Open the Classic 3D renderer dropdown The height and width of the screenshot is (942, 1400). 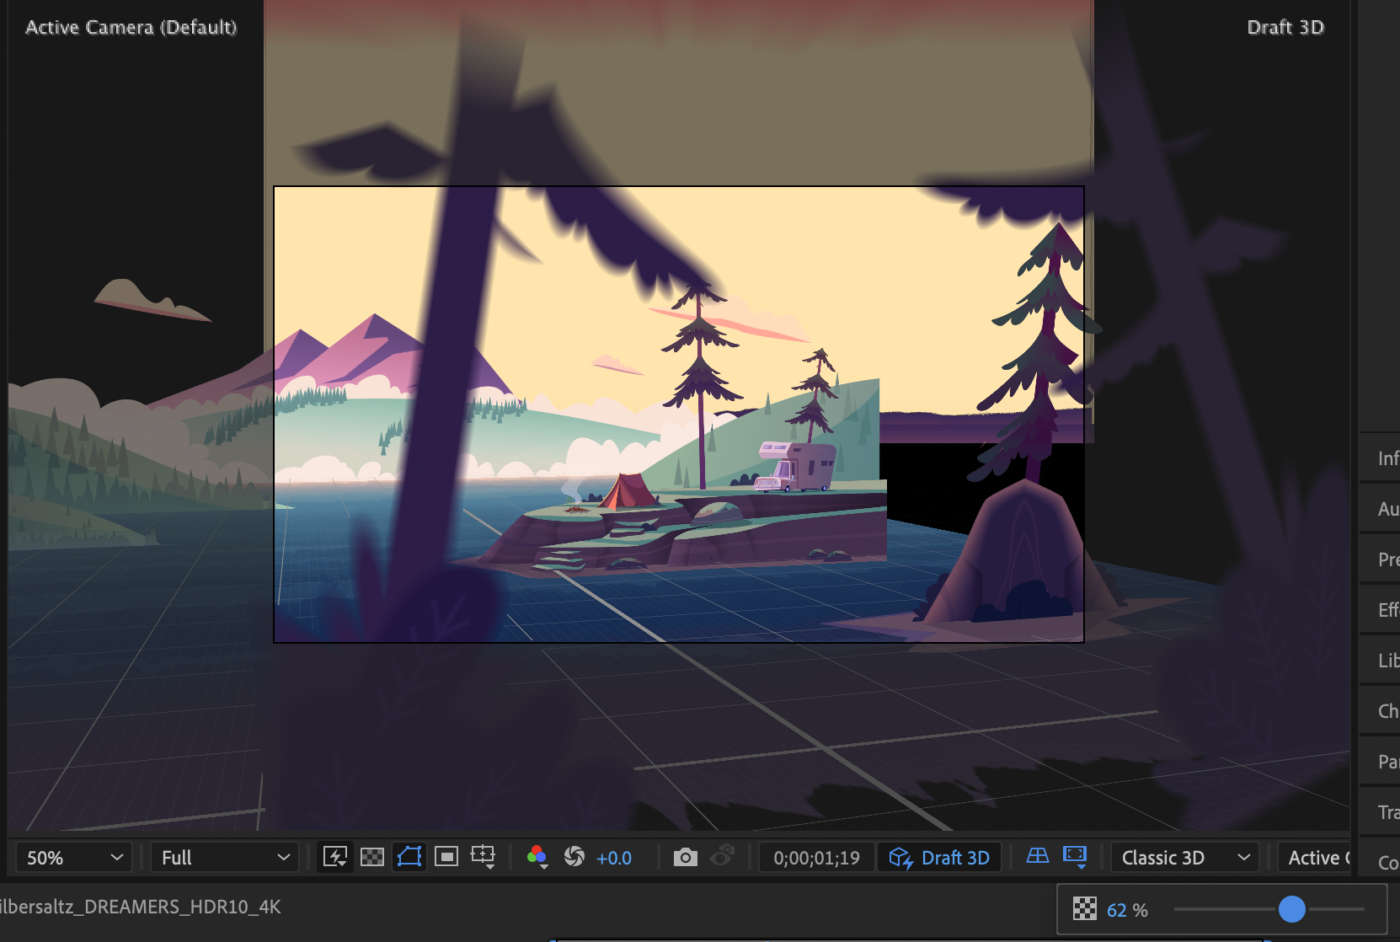click(x=1185, y=857)
